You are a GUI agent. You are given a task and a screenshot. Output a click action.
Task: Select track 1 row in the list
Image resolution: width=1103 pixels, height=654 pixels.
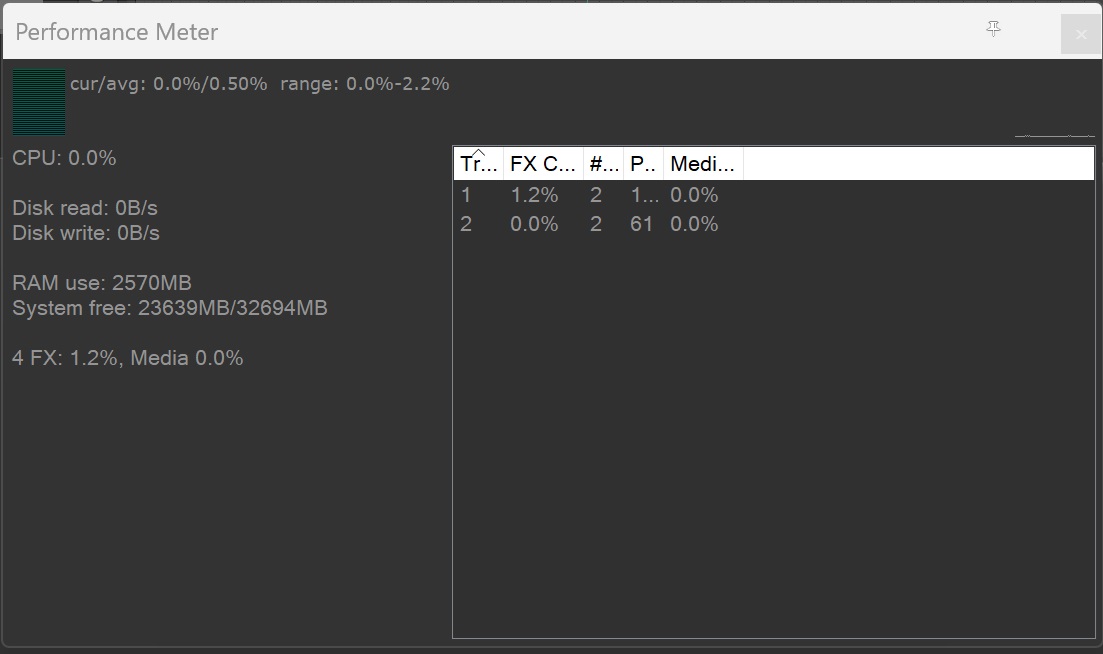[466, 195]
